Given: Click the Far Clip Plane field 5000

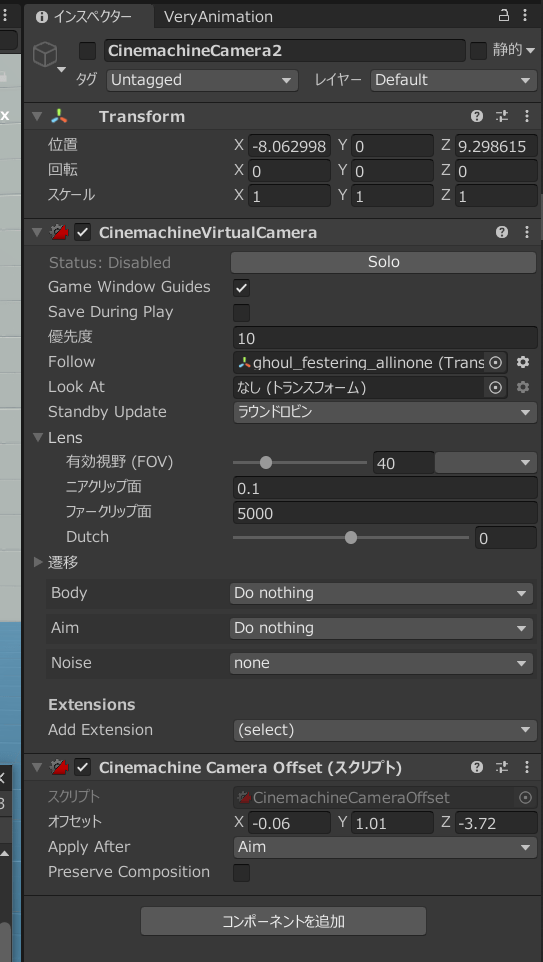Looking at the screenshot, I should 385,513.
